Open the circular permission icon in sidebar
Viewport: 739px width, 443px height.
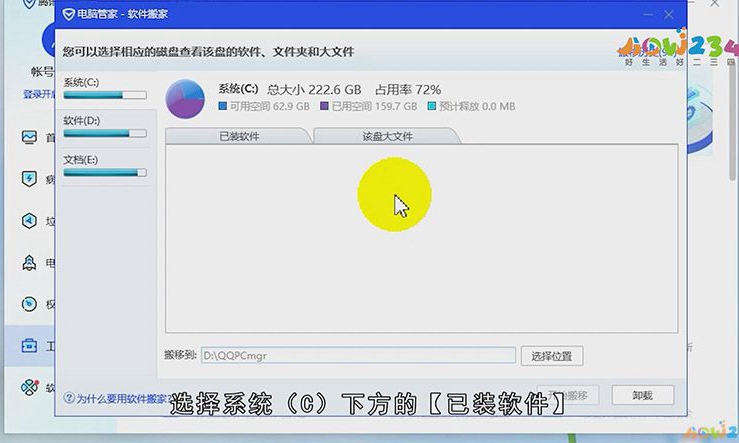[x=29, y=304]
